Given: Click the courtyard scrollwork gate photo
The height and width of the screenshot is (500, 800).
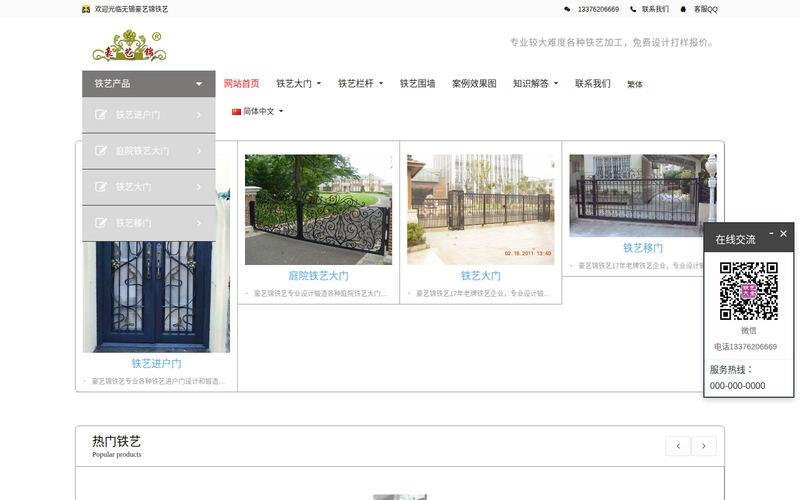Looking at the screenshot, I should coord(318,210).
